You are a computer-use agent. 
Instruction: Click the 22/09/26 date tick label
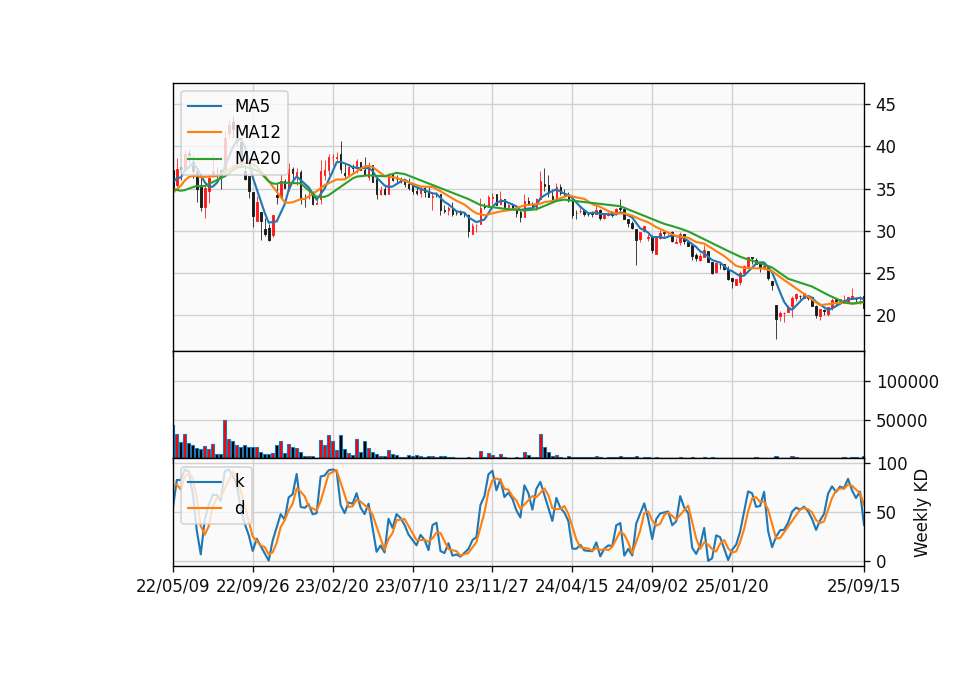click(253, 586)
